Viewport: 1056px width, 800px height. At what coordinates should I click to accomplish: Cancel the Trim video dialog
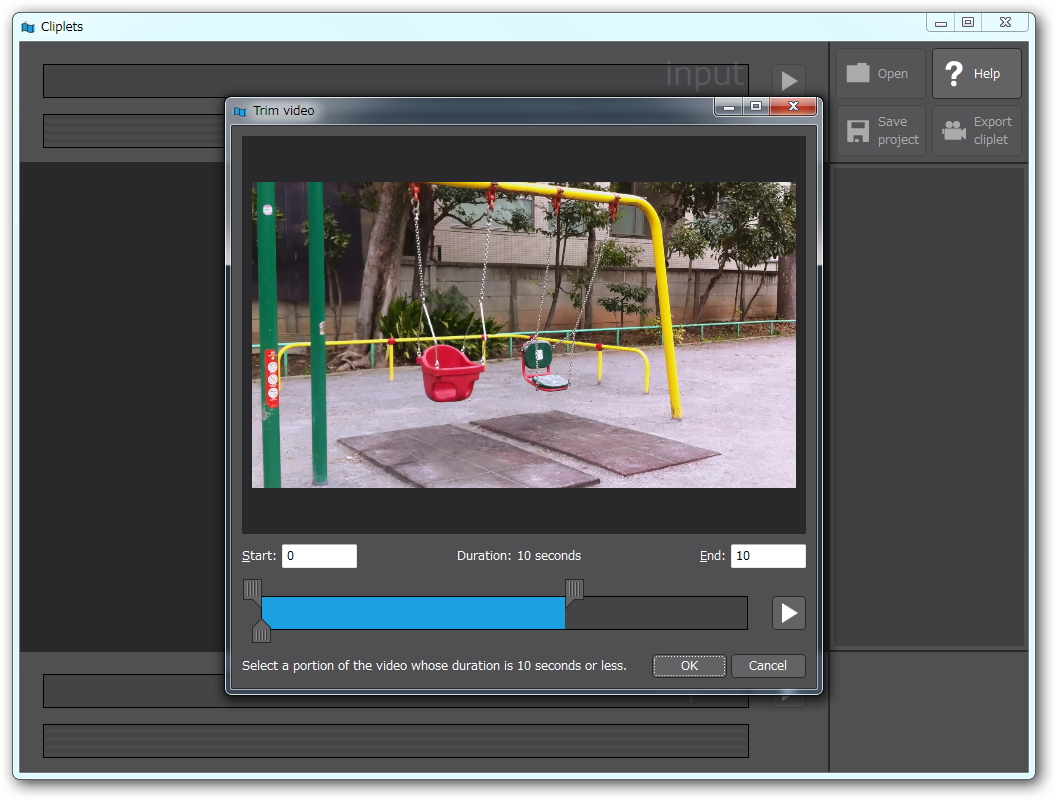768,666
